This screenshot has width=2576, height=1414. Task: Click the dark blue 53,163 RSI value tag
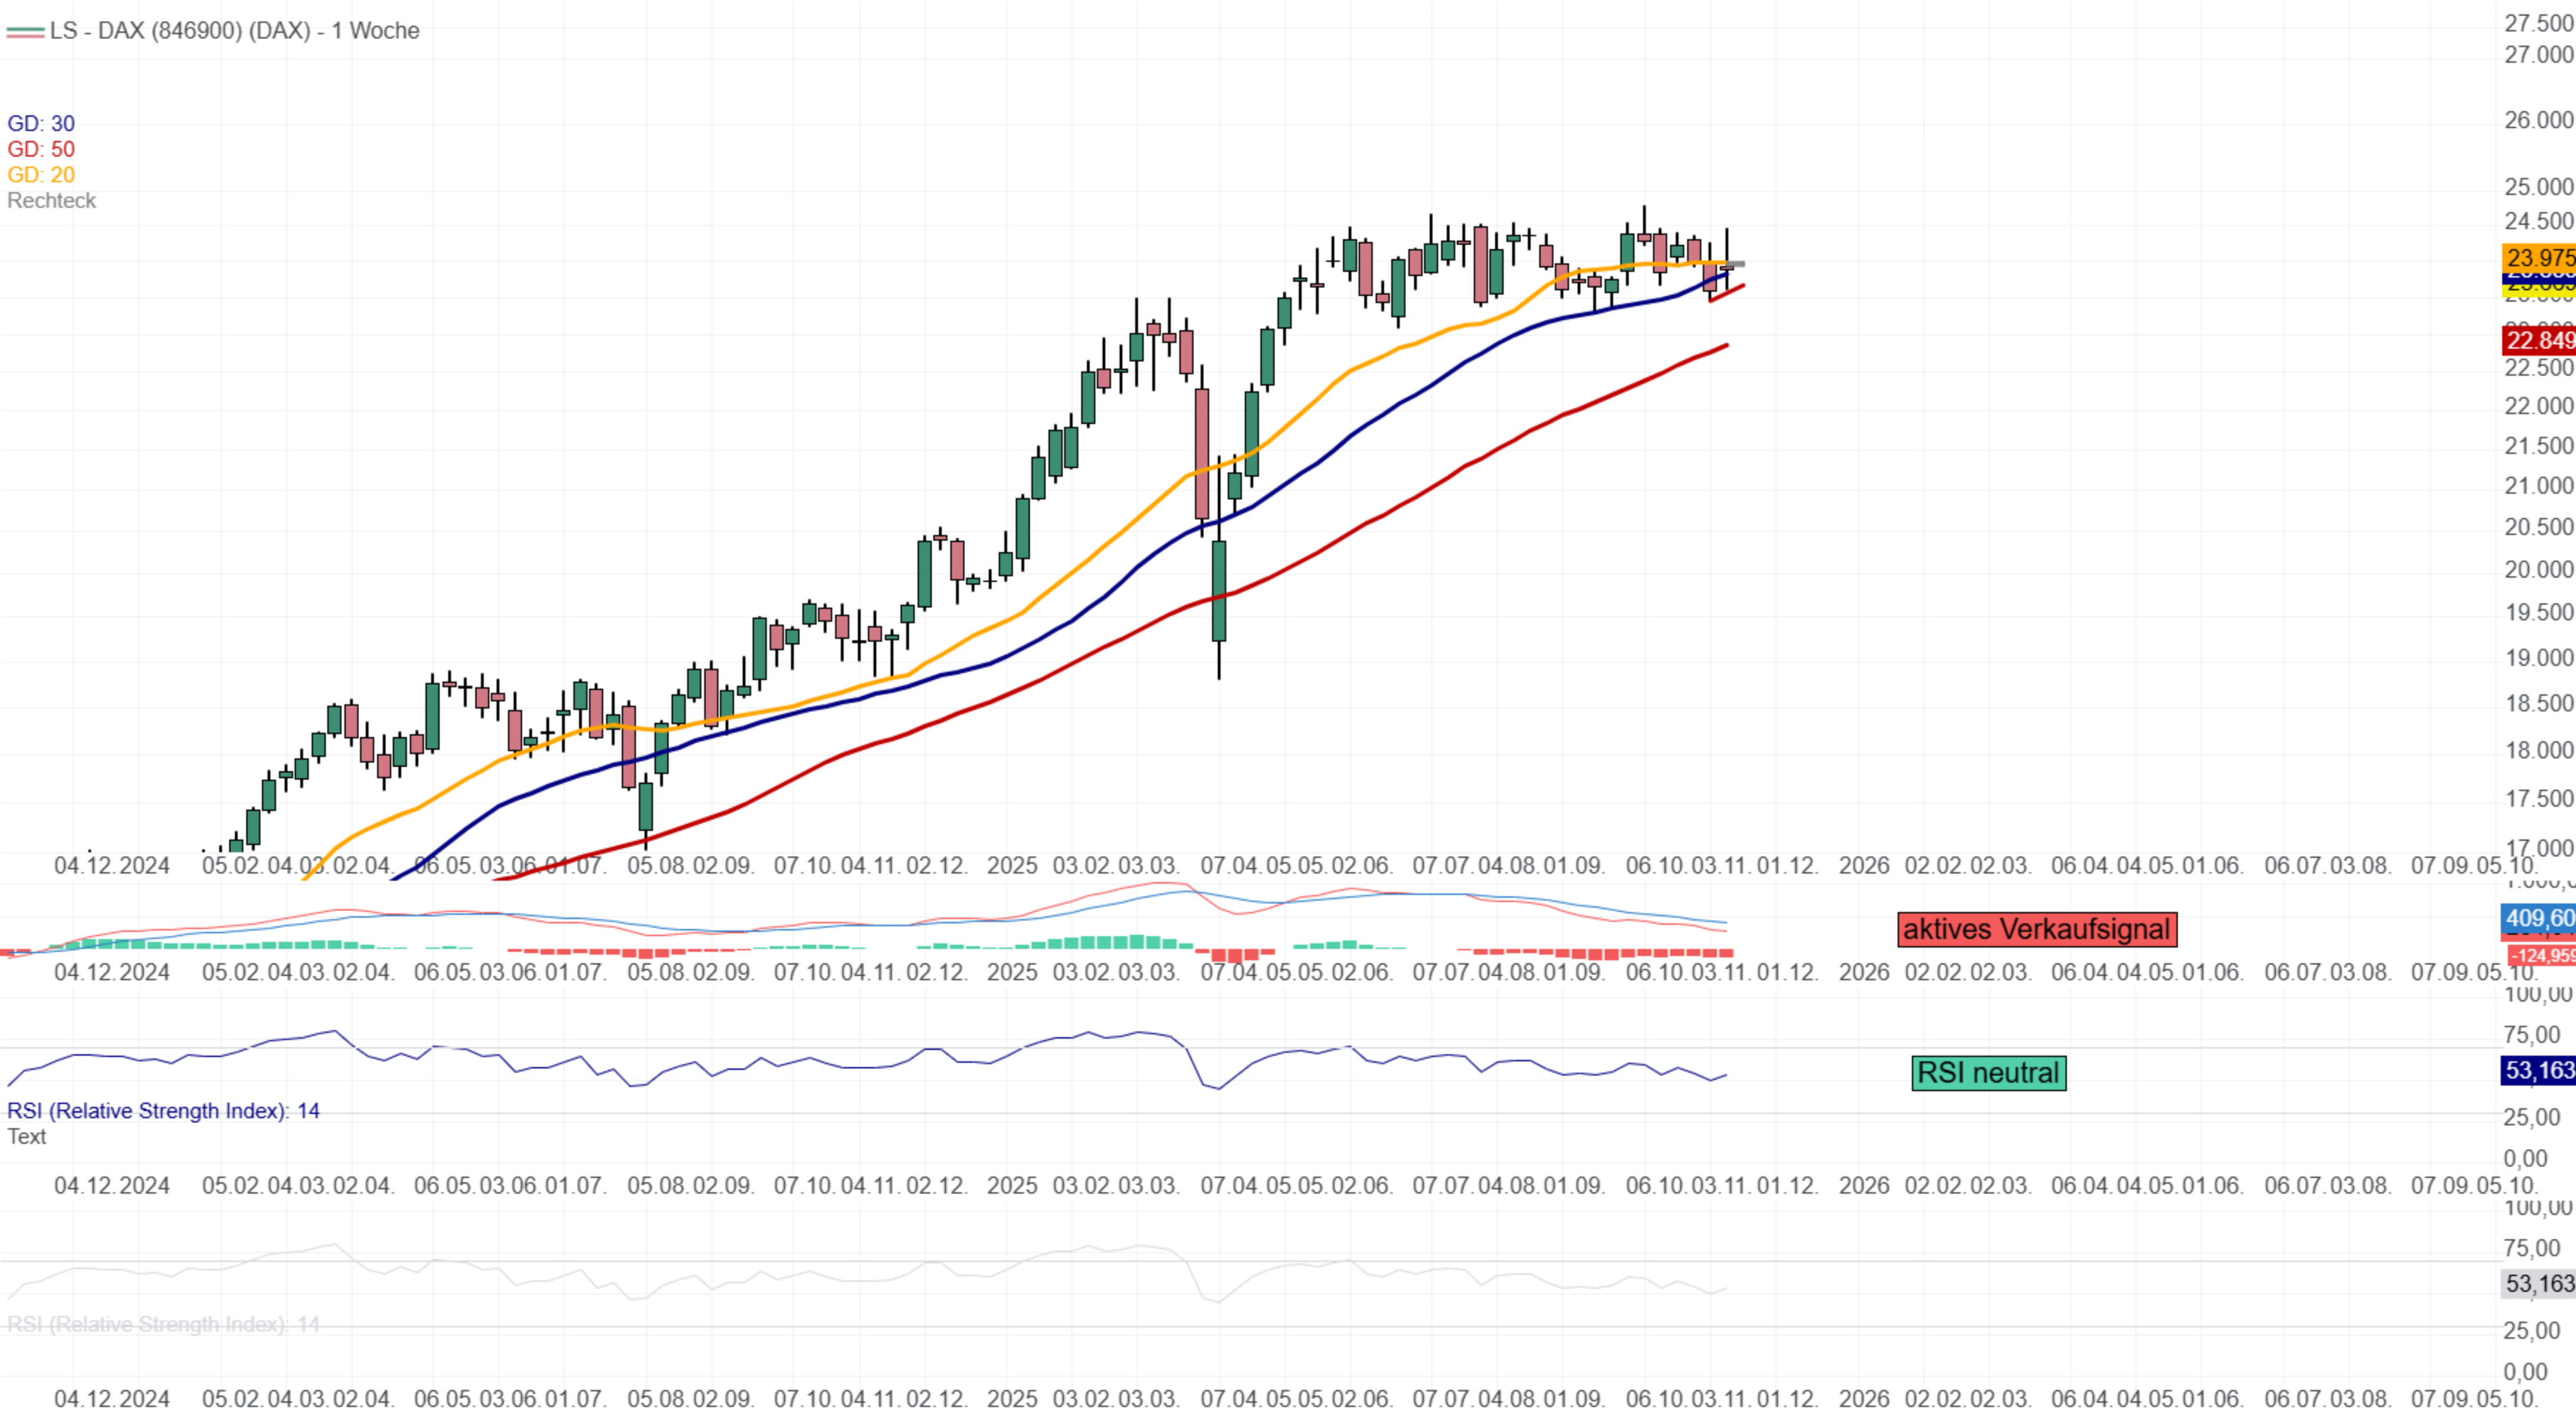coord(2539,1070)
